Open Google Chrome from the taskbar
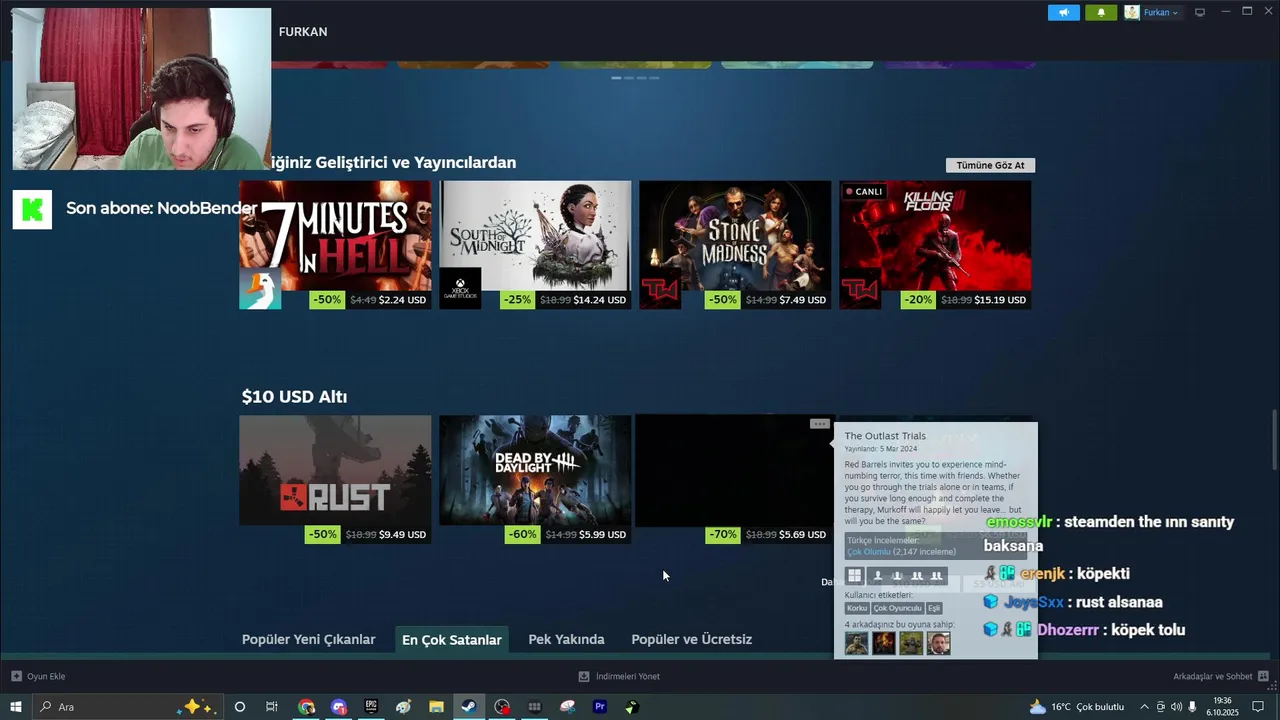The height and width of the screenshot is (720, 1280). point(306,707)
